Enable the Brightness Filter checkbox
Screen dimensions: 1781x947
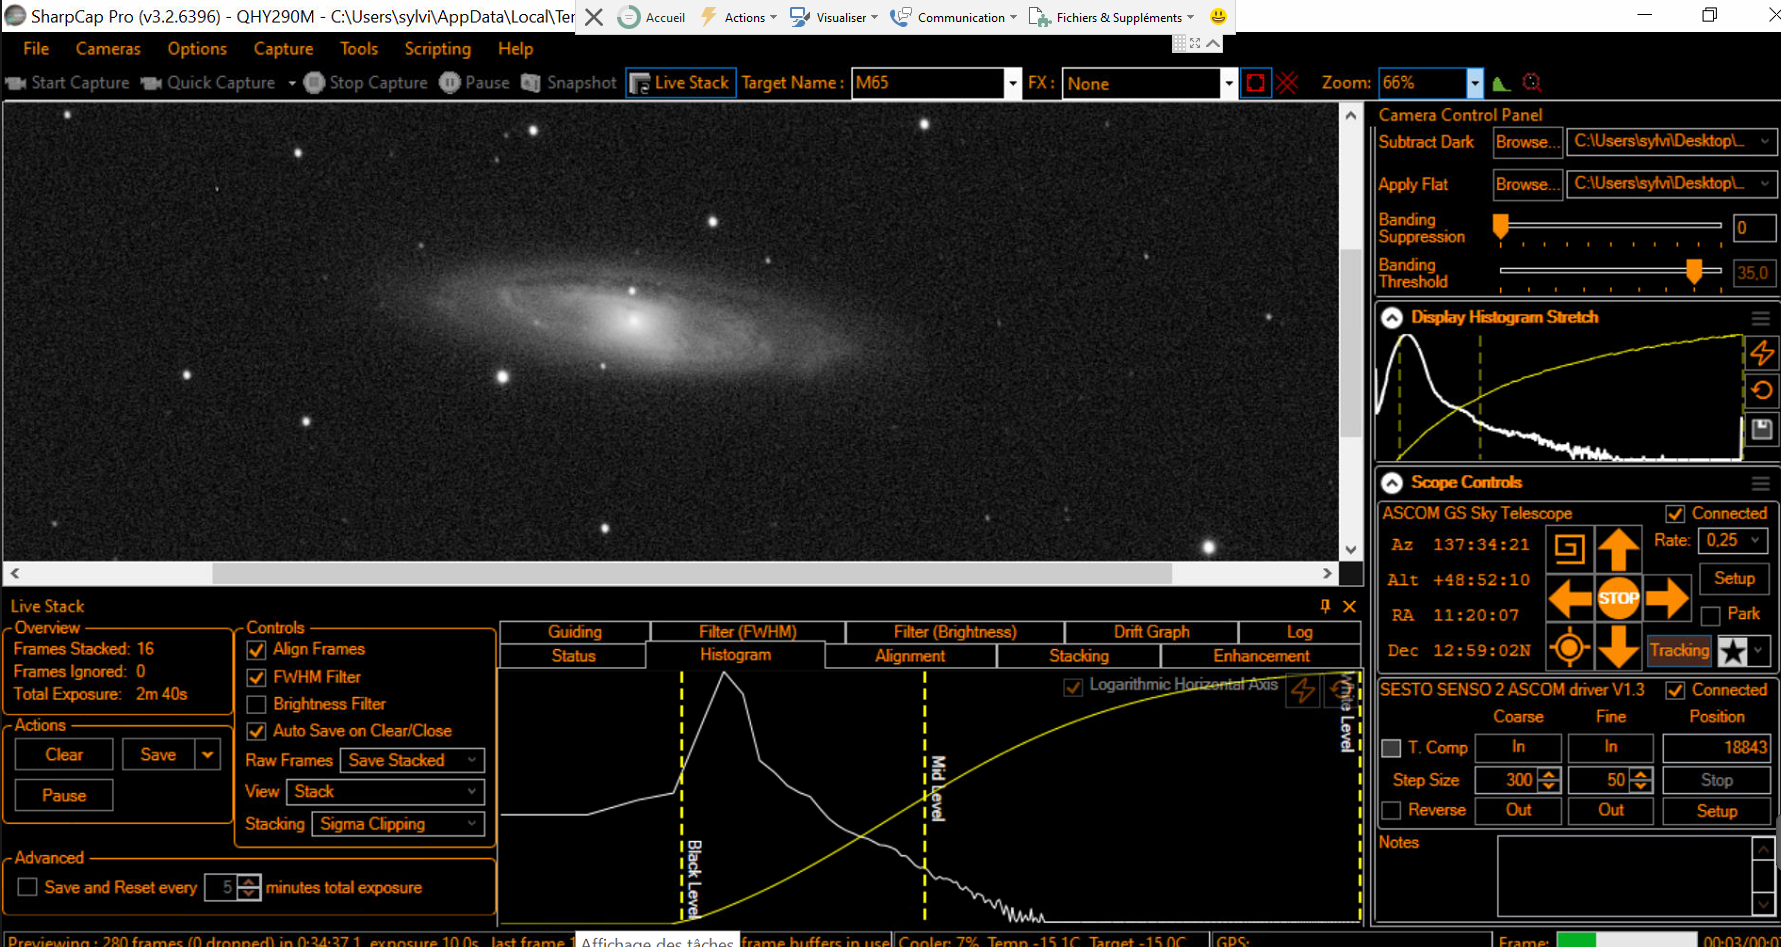point(256,704)
